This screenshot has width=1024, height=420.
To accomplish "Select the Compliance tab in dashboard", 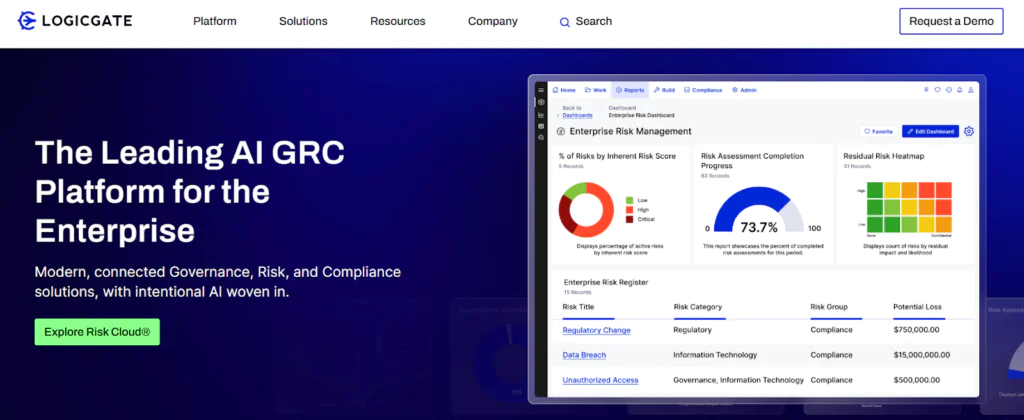I will tap(703, 90).
